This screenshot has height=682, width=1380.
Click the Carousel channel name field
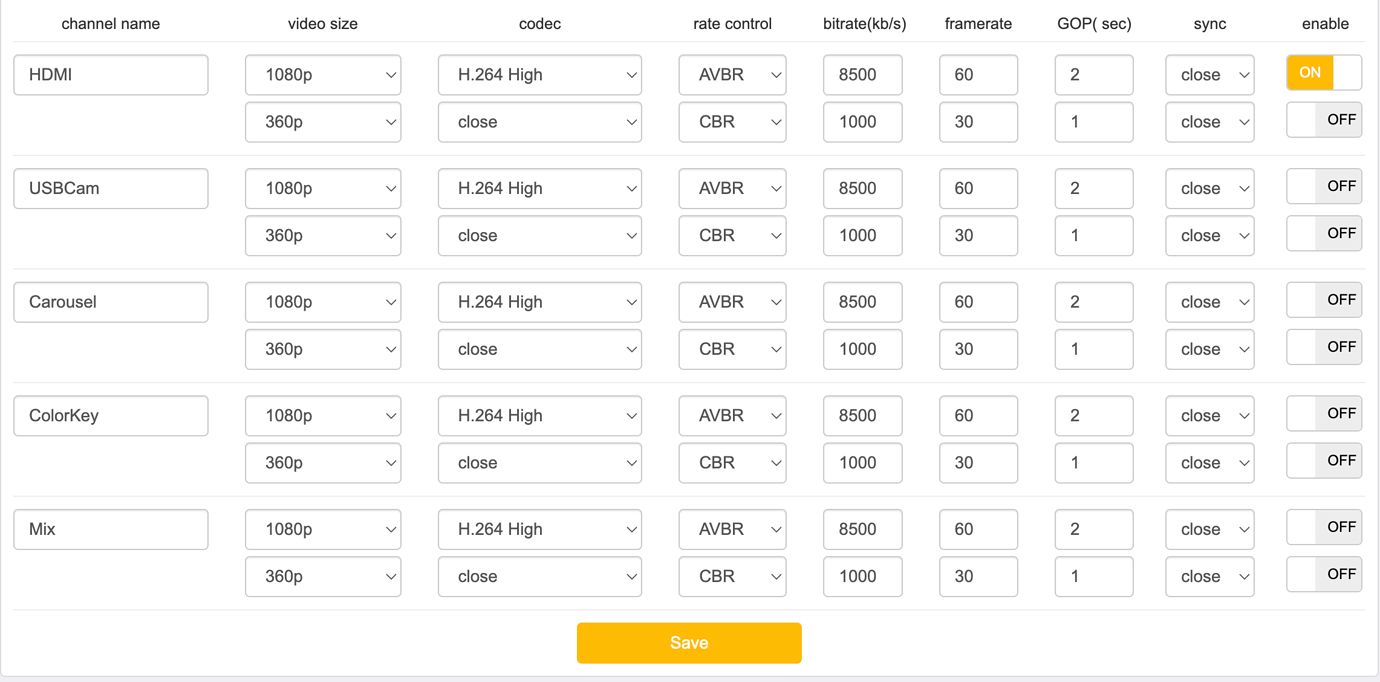point(111,302)
